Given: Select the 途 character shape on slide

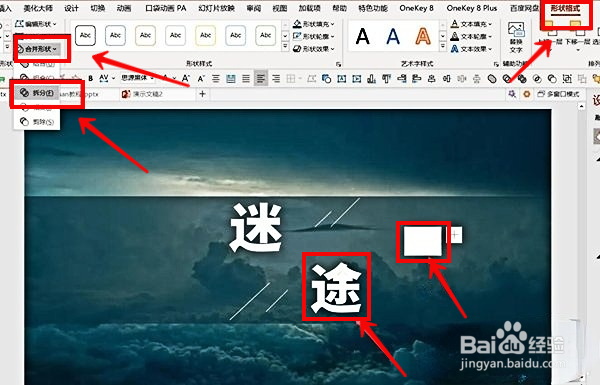Looking at the screenshot, I should pyautogui.click(x=336, y=287).
